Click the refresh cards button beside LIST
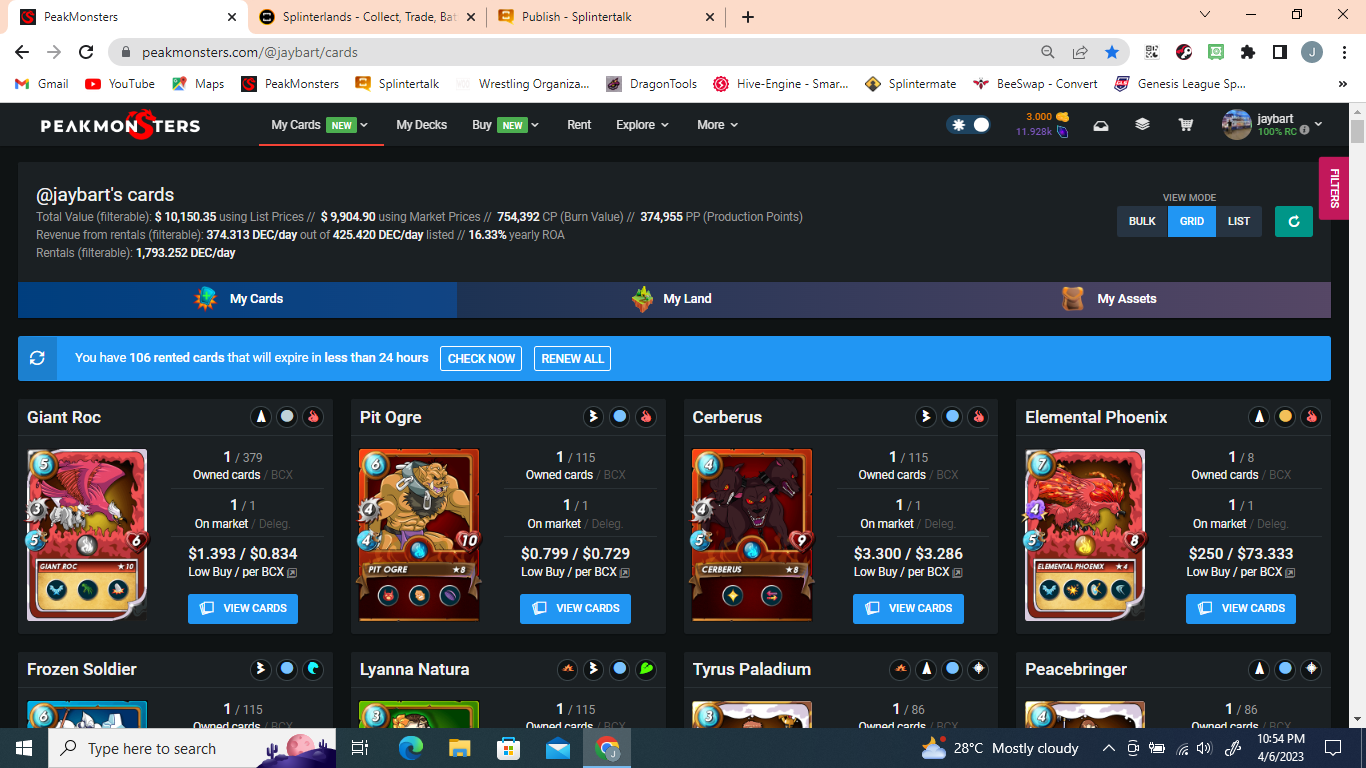1366x768 pixels. [x=1294, y=221]
